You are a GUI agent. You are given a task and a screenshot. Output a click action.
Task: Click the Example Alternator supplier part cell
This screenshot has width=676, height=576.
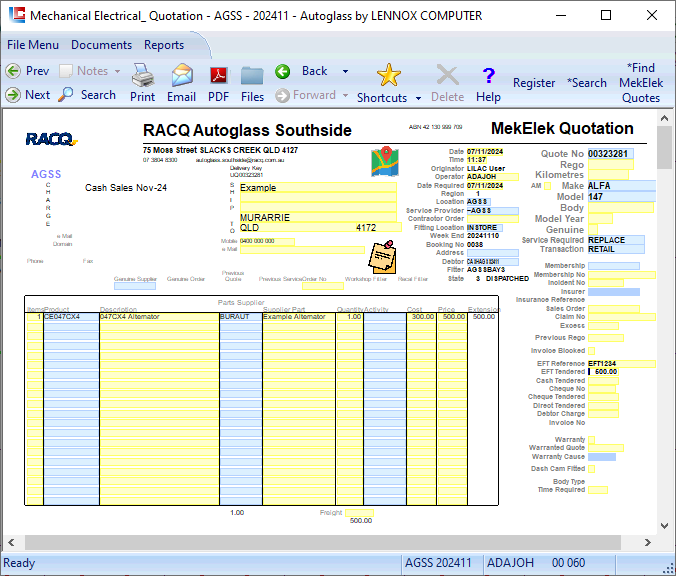[298, 317]
